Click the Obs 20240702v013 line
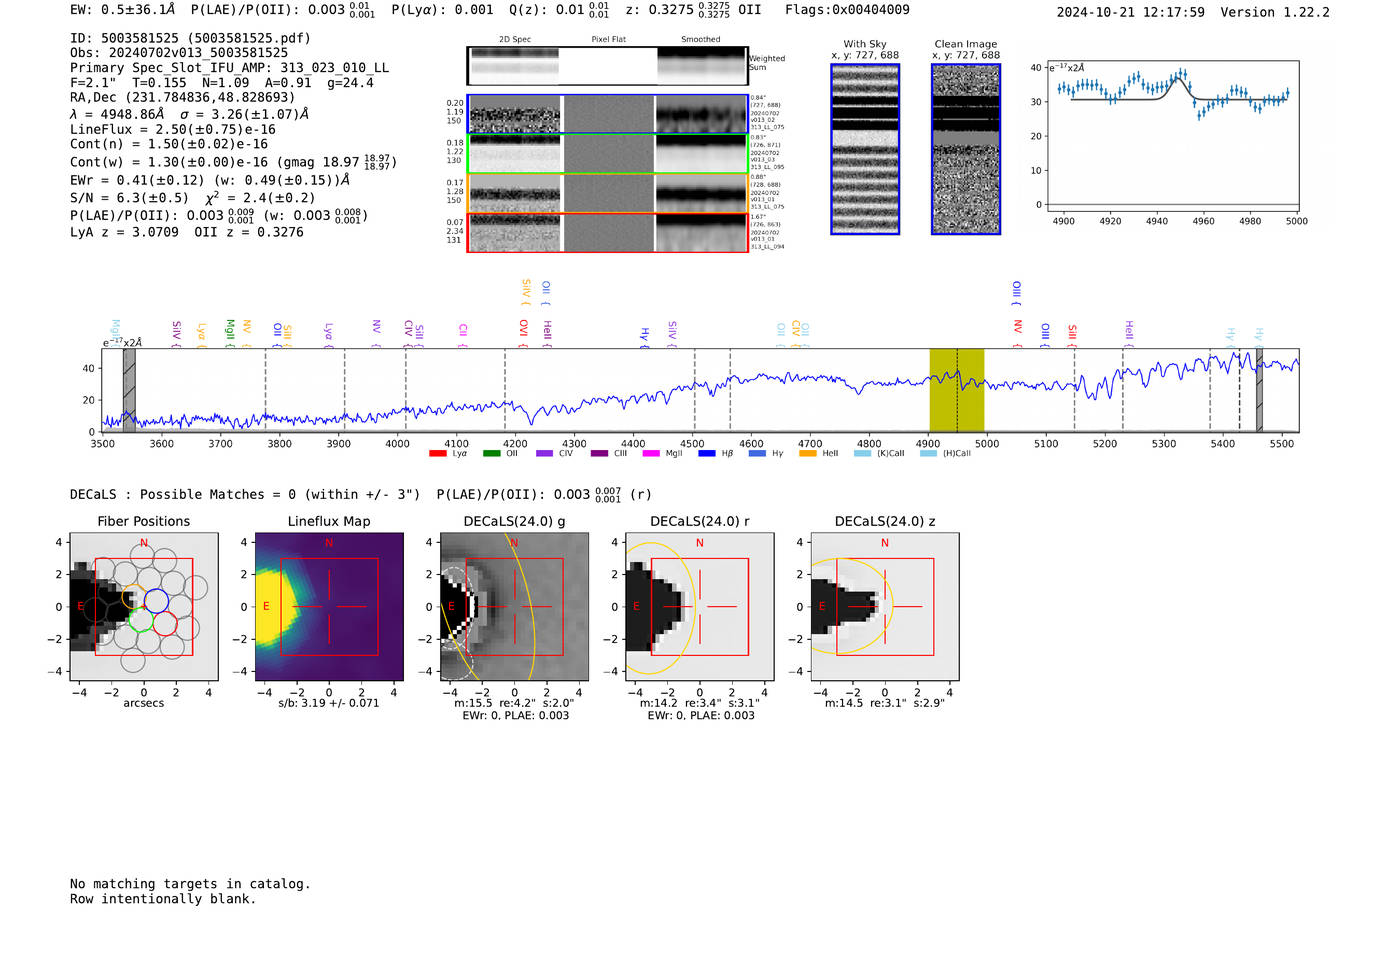 pos(179,53)
